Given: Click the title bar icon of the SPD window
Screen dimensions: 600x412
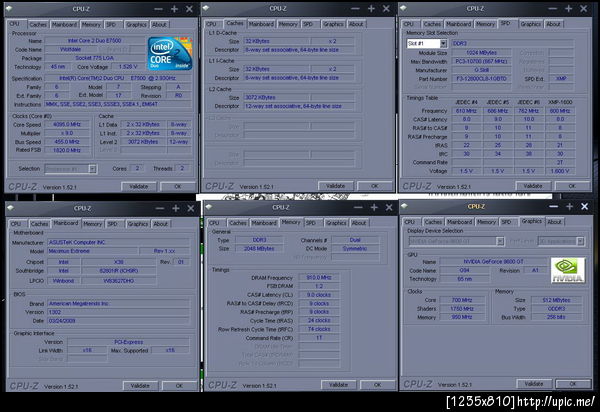Looking at the screenshot, I should pos(404,9).
